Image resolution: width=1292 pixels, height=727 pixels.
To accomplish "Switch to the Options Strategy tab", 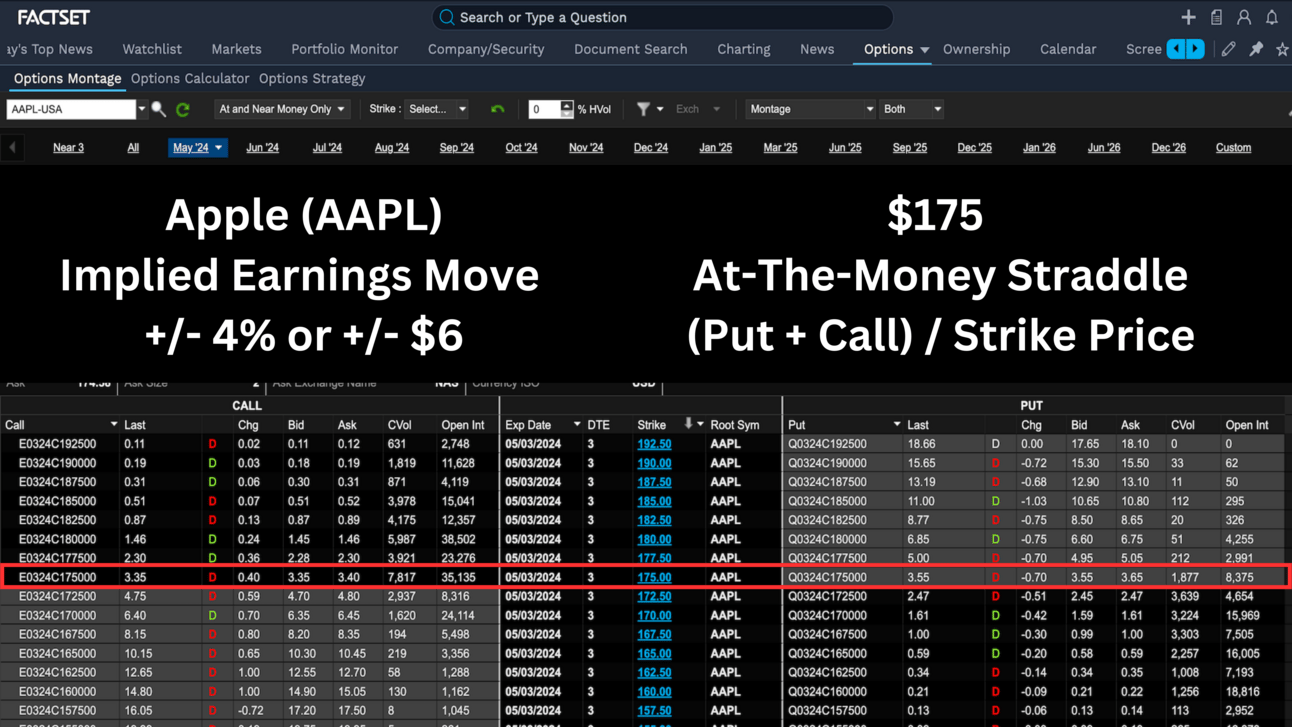I will 312,78.
